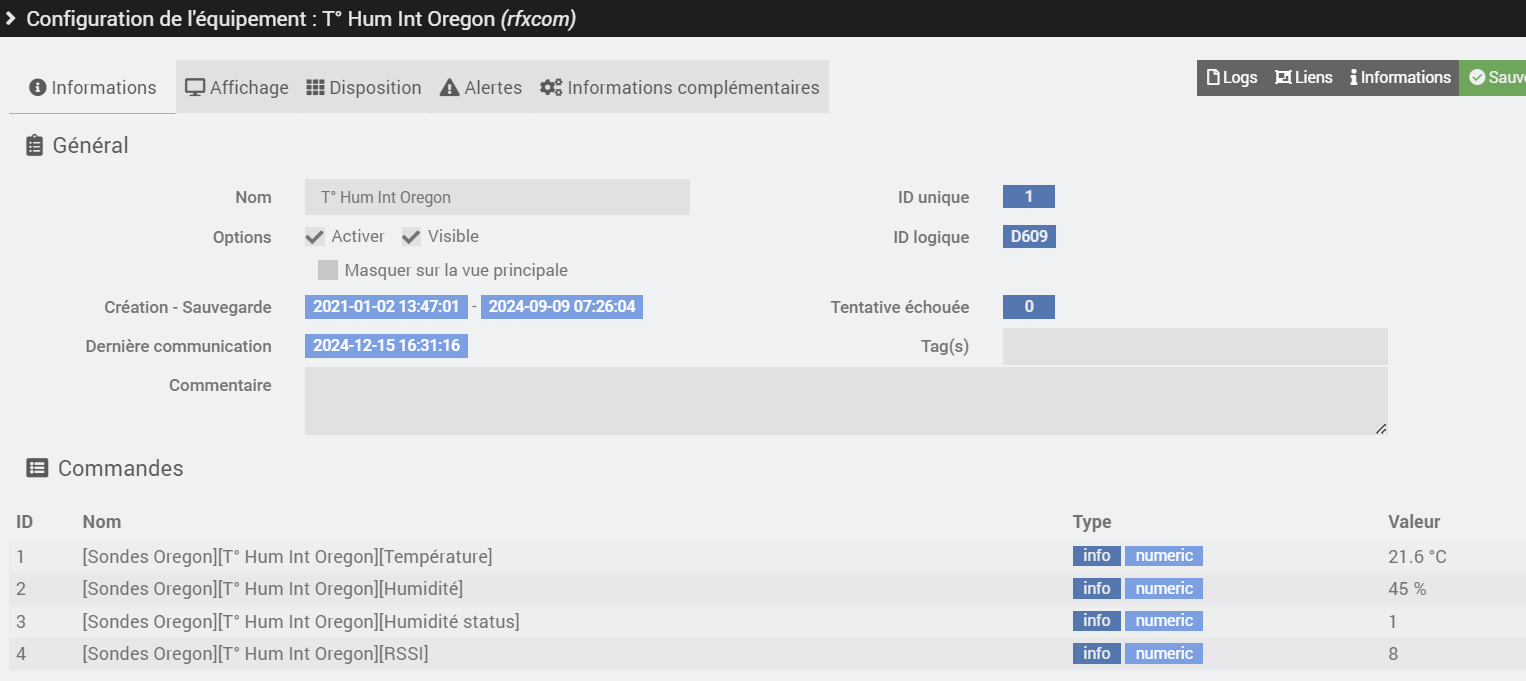1526x681 pixels.
Task: Toggle the Visible checkbox
Action: 411,237
